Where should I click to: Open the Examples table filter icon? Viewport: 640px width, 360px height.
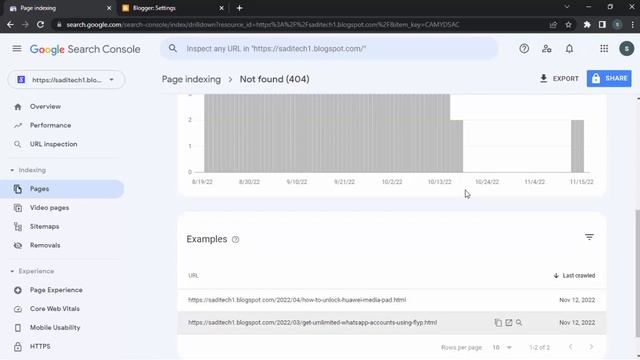(x=589, y=237)
